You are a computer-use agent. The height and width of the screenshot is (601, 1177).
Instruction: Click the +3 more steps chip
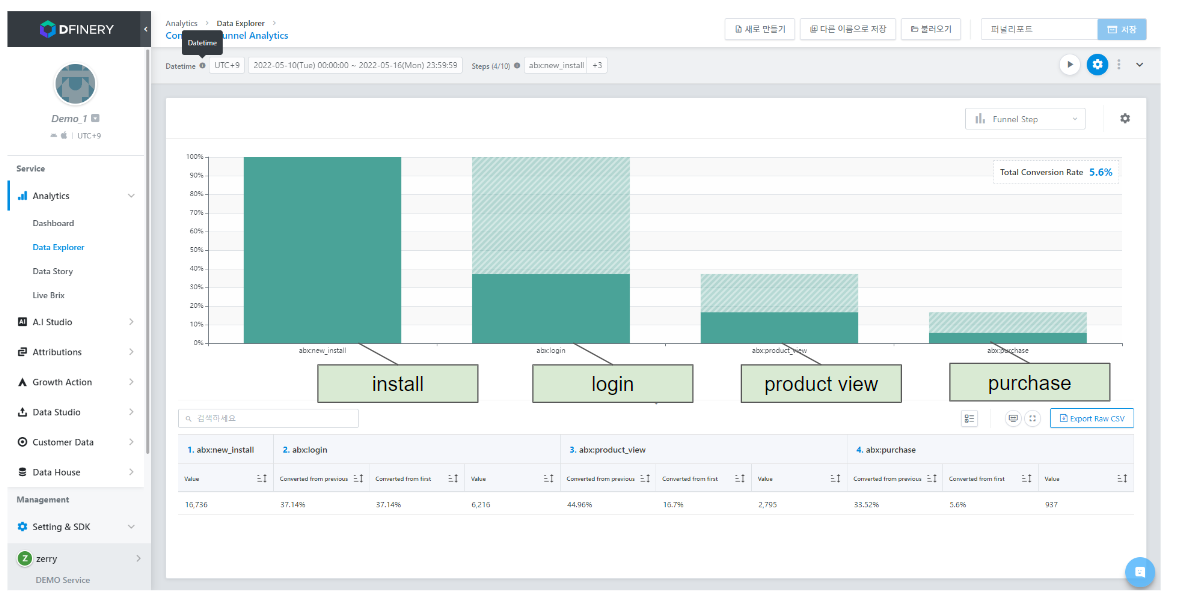tap(598, 65)
